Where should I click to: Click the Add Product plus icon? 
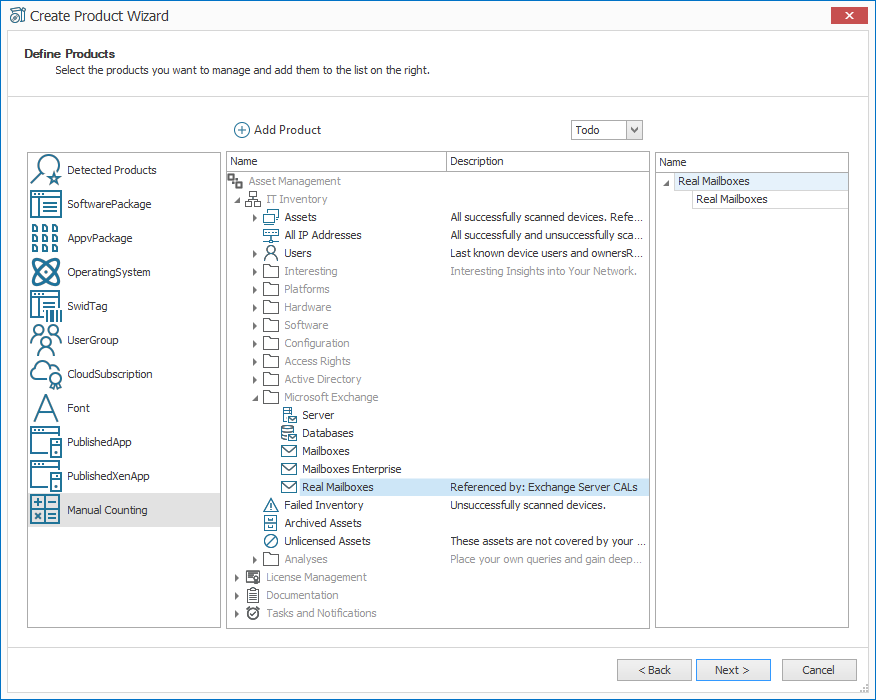pyautogui.click(x=241, y=130)
